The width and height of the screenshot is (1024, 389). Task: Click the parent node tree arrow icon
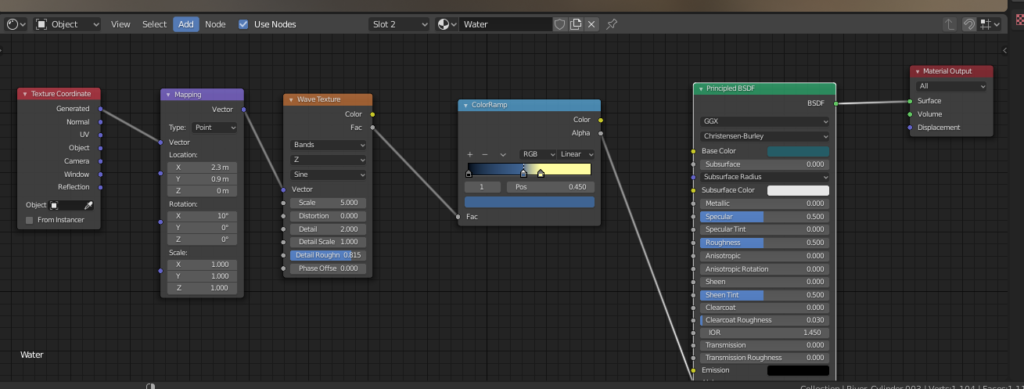coord(950,25)
